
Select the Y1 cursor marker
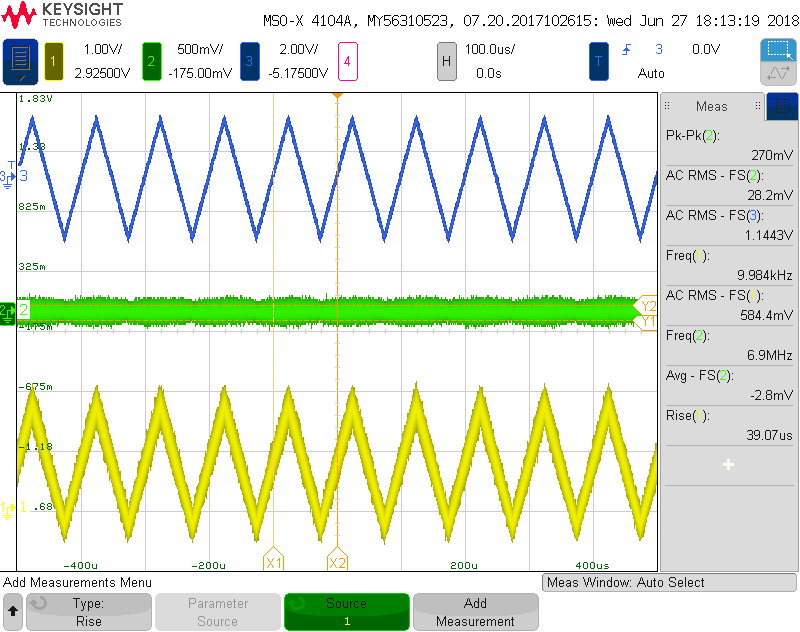[646, 322]
